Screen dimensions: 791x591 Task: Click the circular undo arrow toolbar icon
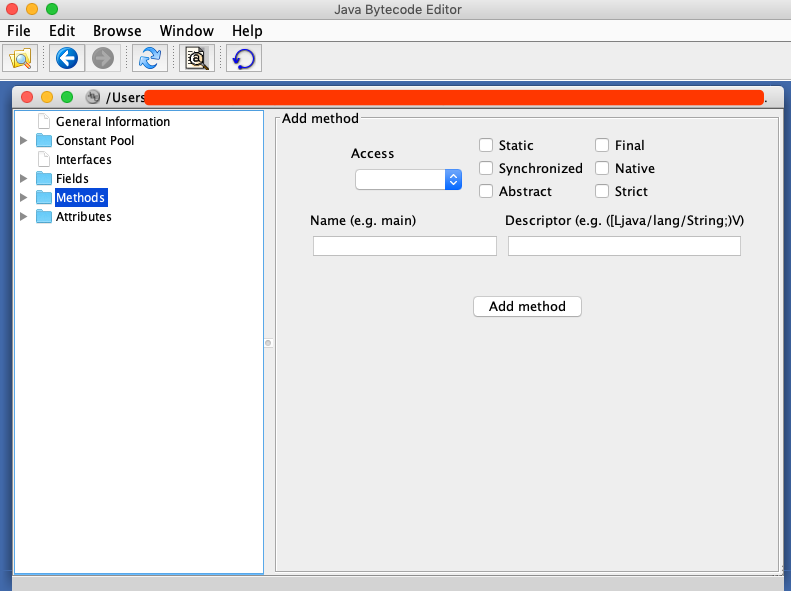click(243, 59)
